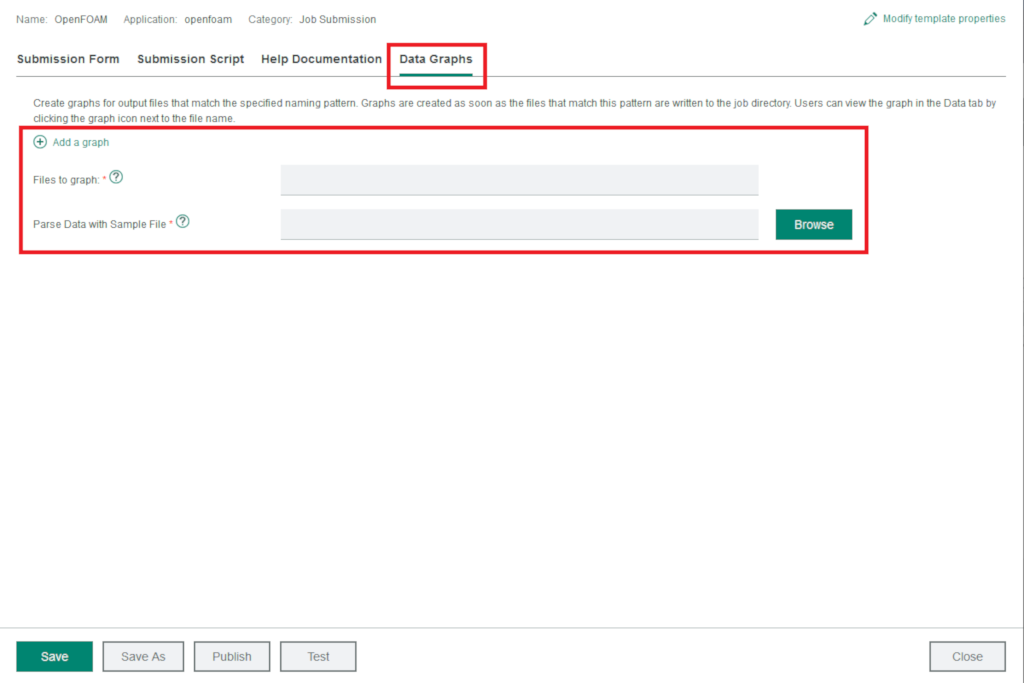Save the template with the Save button

(x=54, y=656)
